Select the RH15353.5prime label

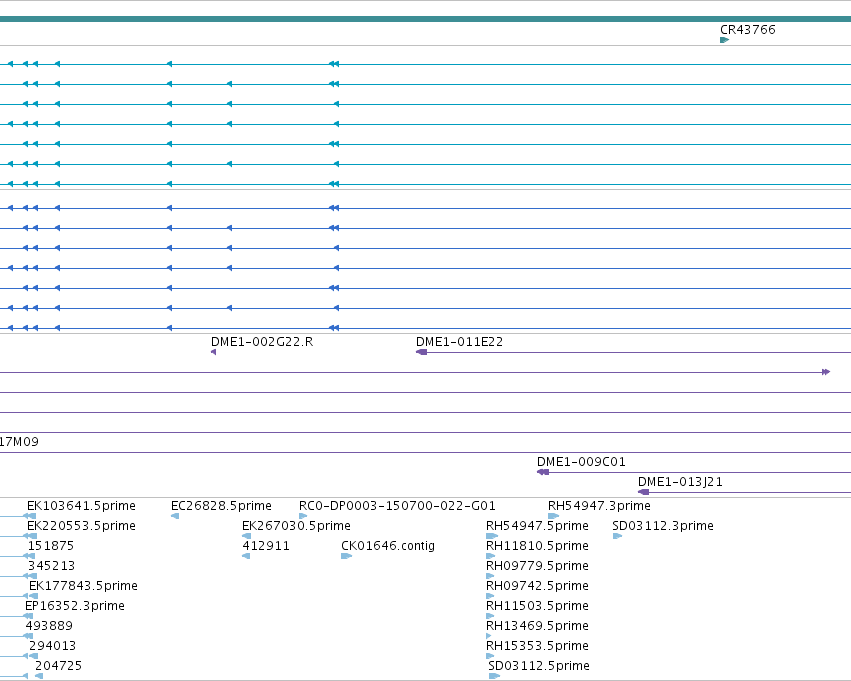[x=537, y=646]
